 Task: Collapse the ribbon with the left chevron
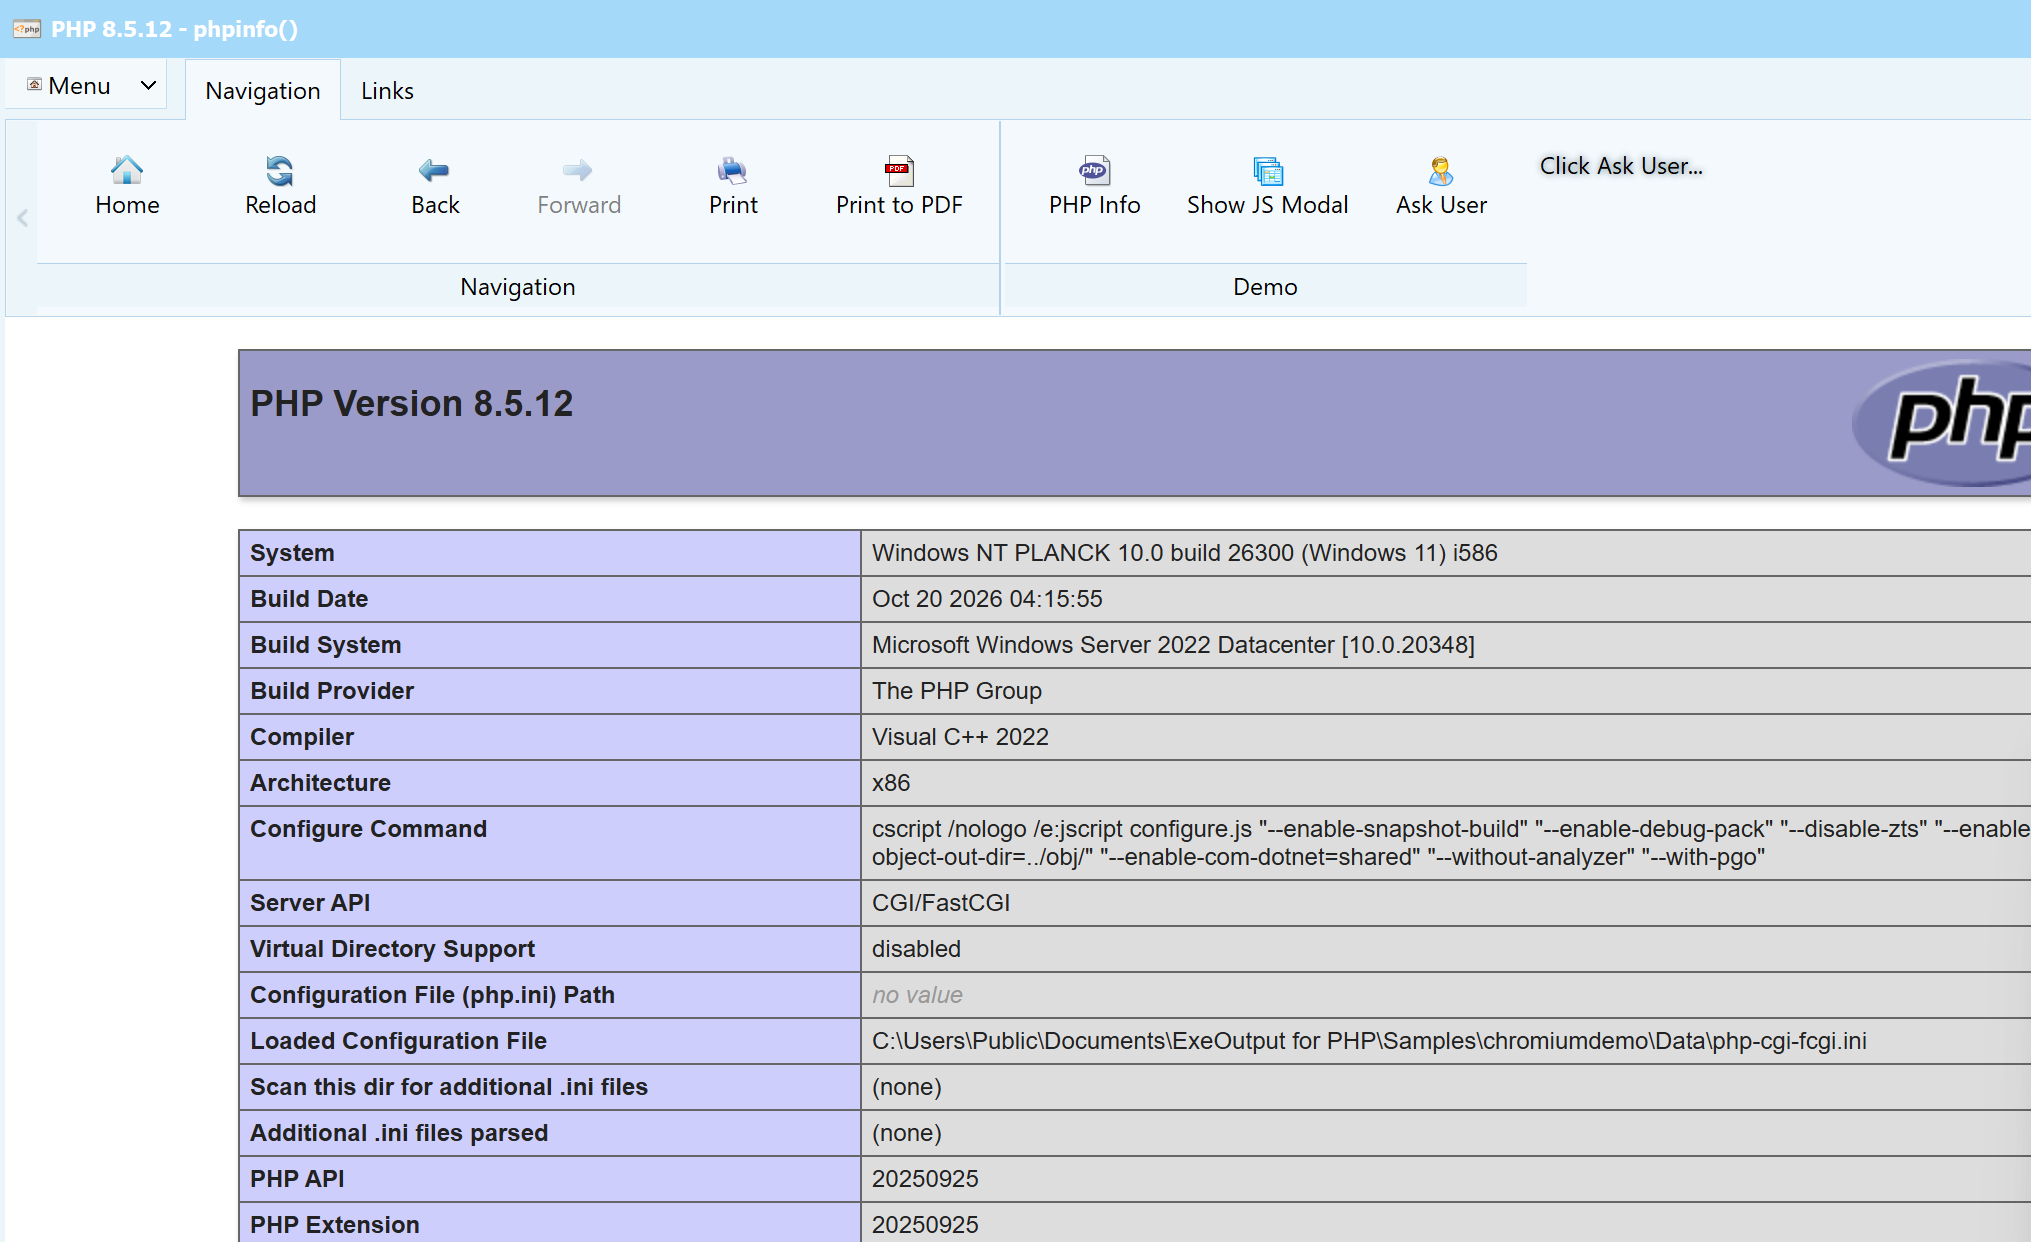[x=22, y=218]
